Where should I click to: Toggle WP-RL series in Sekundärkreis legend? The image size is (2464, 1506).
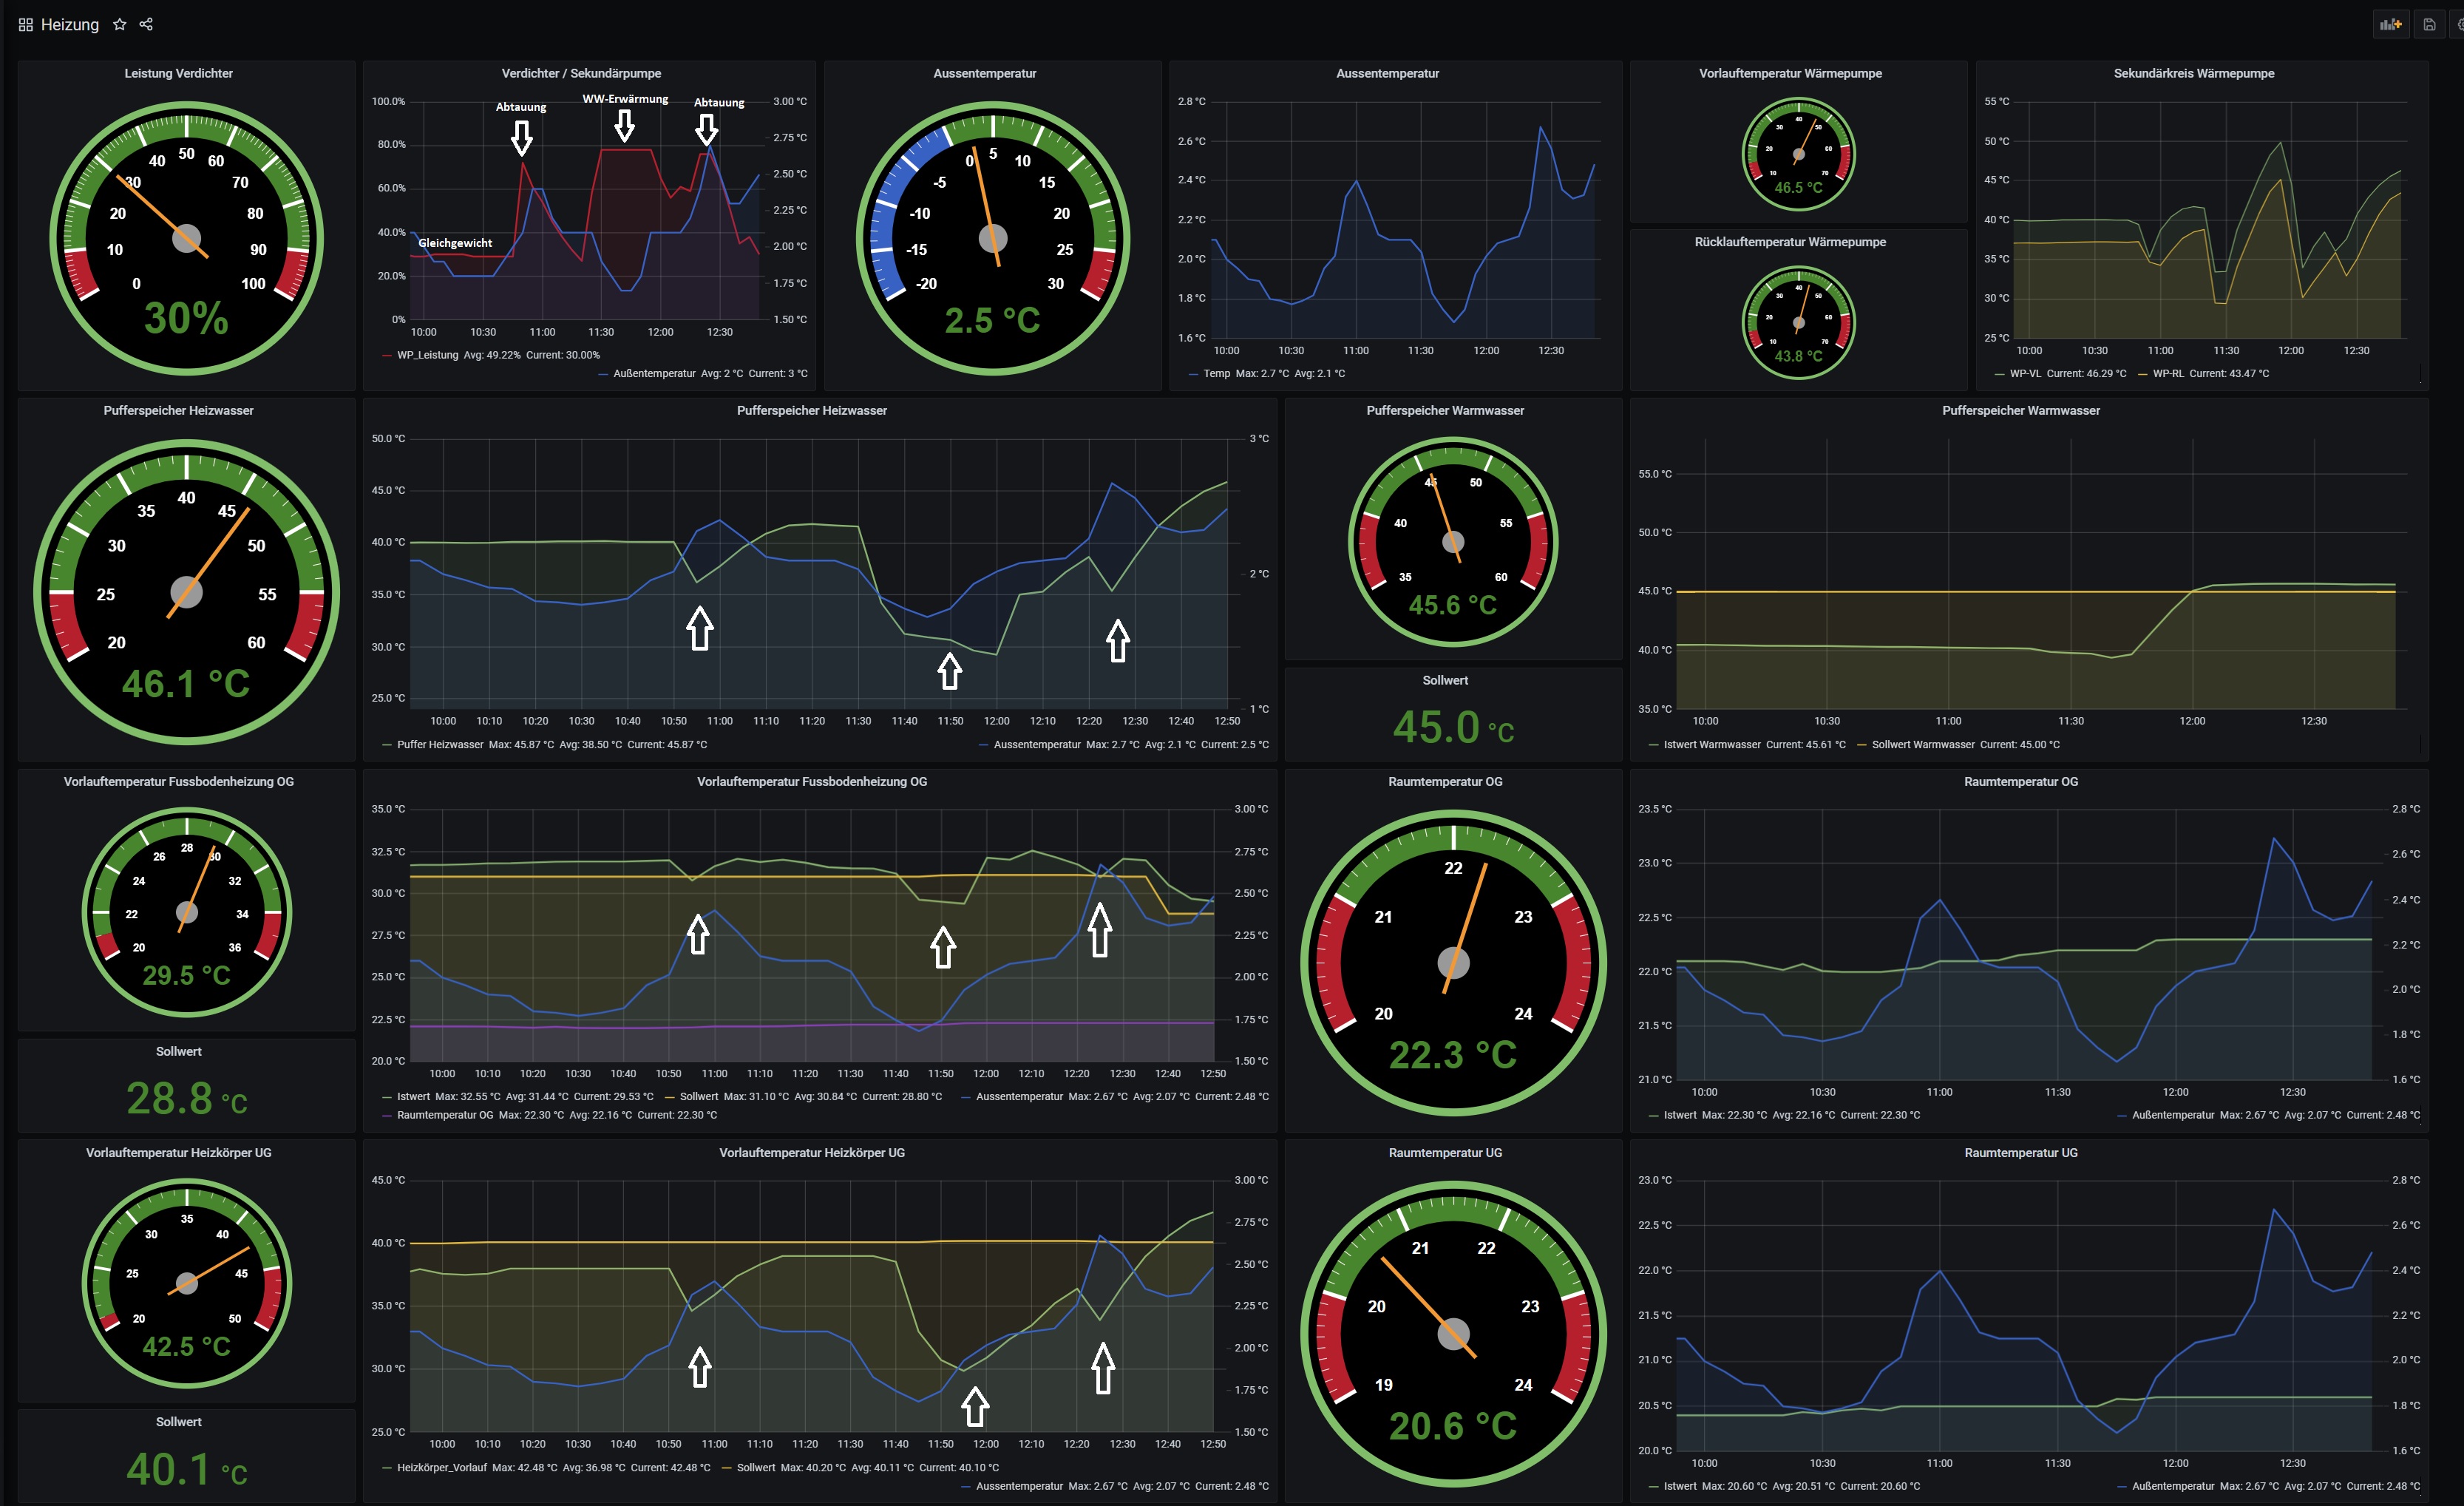pyautogui.click(x=2168, y=374)
